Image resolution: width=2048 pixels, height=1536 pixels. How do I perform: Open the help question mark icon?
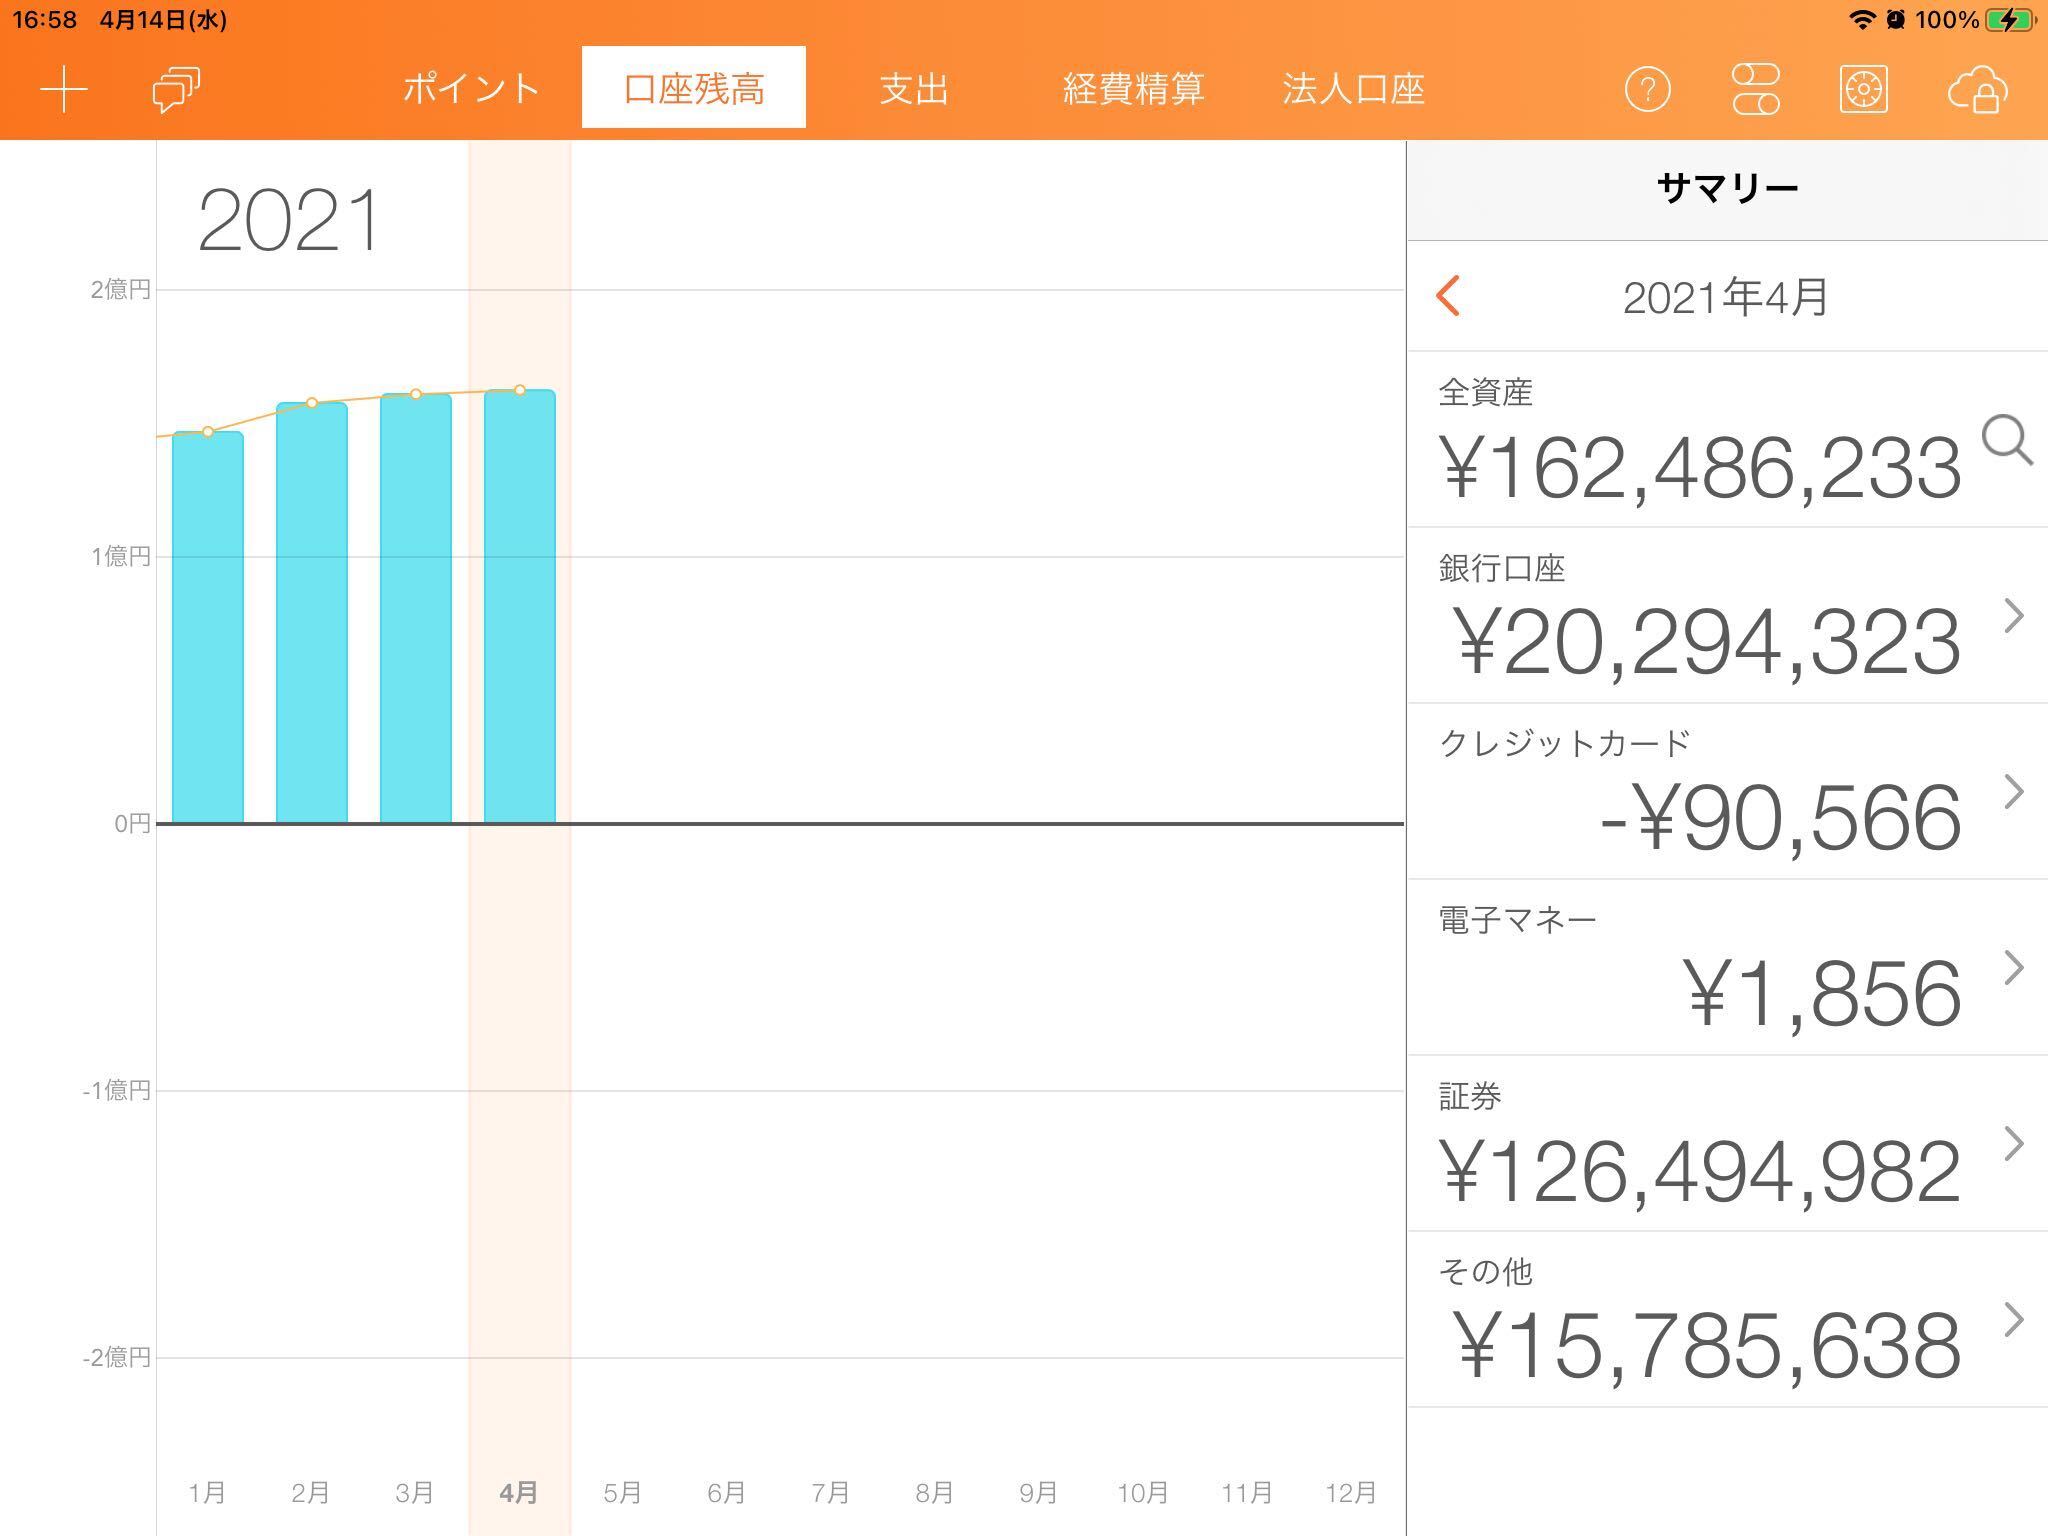coord(1647,90)
